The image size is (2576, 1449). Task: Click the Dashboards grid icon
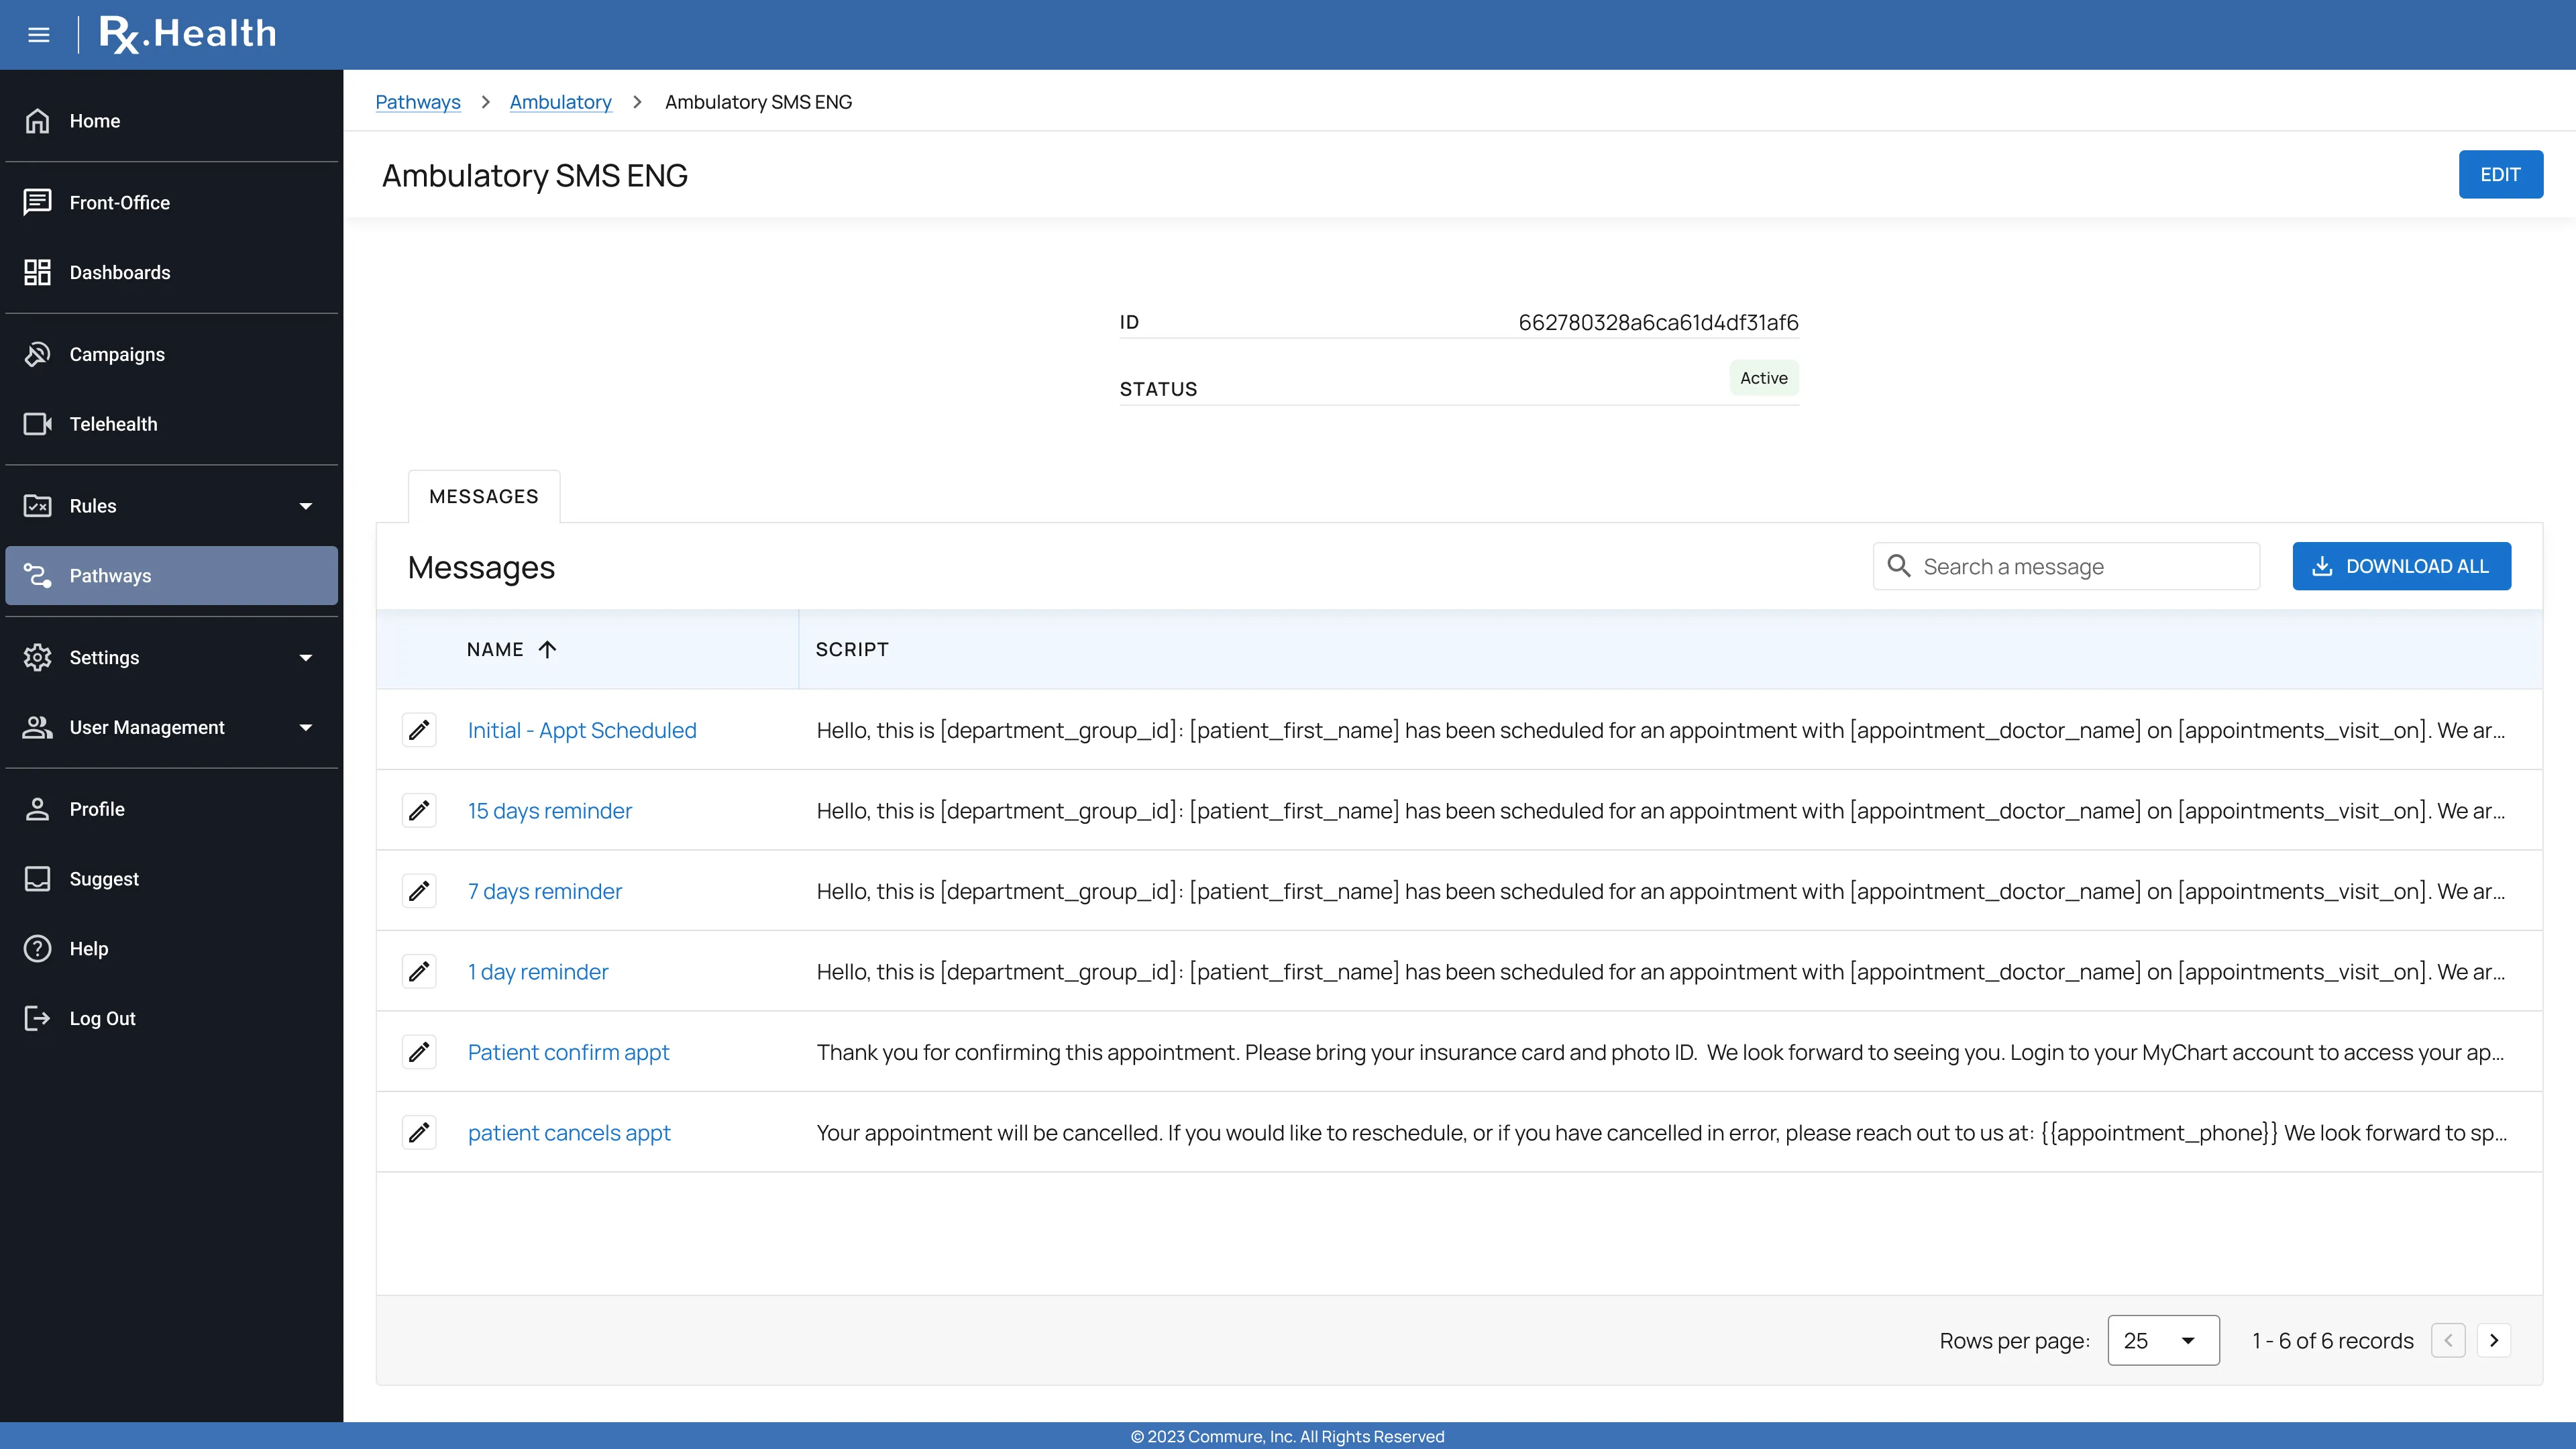[x=38, y=272]
